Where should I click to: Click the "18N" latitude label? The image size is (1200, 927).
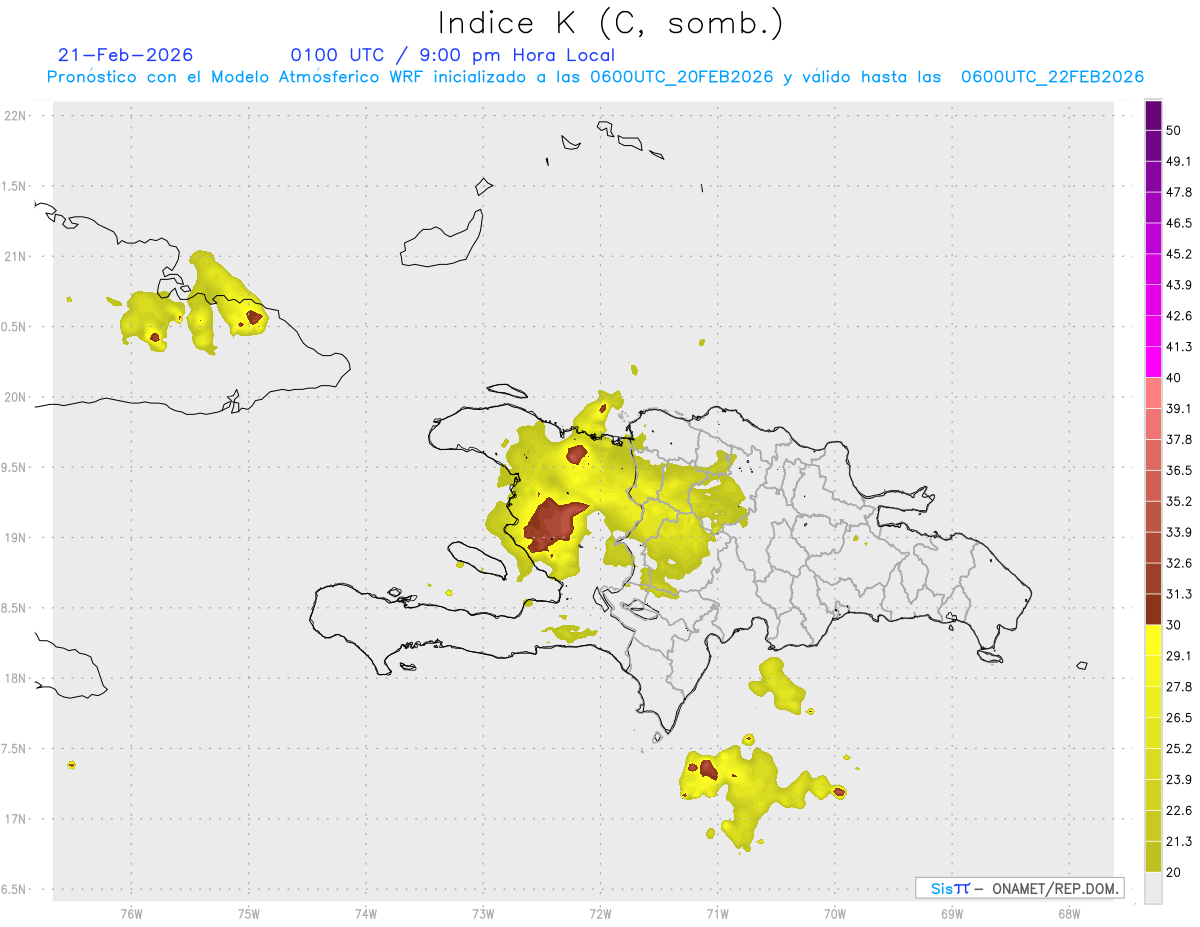(x=16, y=678)
